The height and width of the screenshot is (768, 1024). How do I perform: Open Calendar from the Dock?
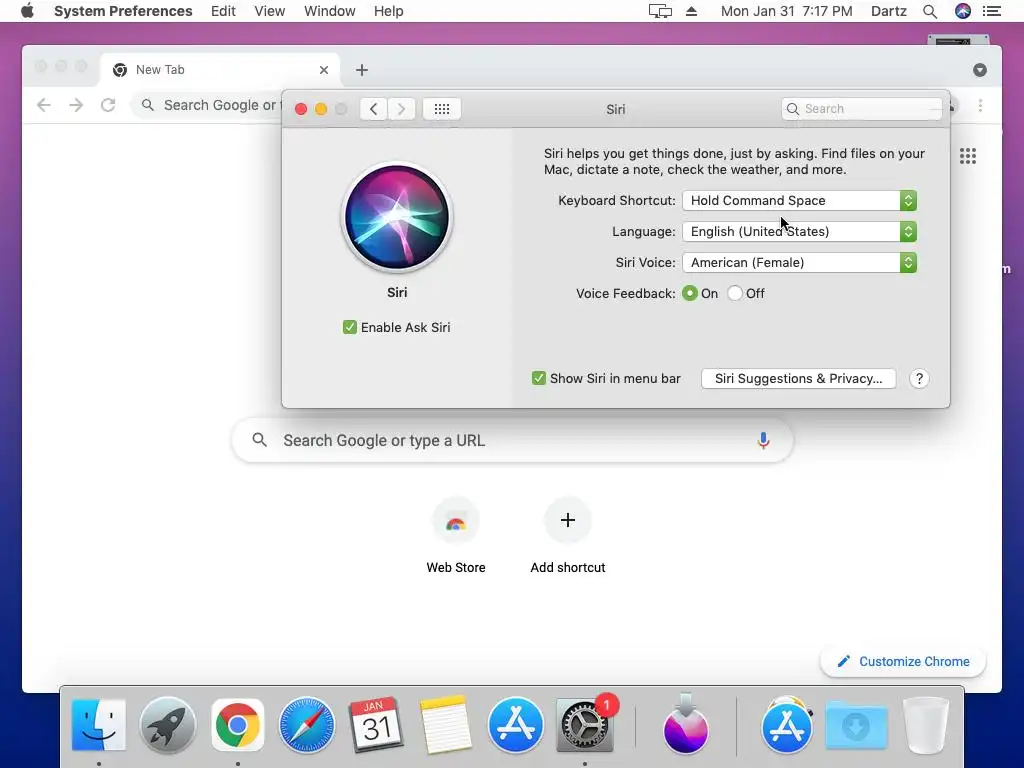[x=376, y=725]
